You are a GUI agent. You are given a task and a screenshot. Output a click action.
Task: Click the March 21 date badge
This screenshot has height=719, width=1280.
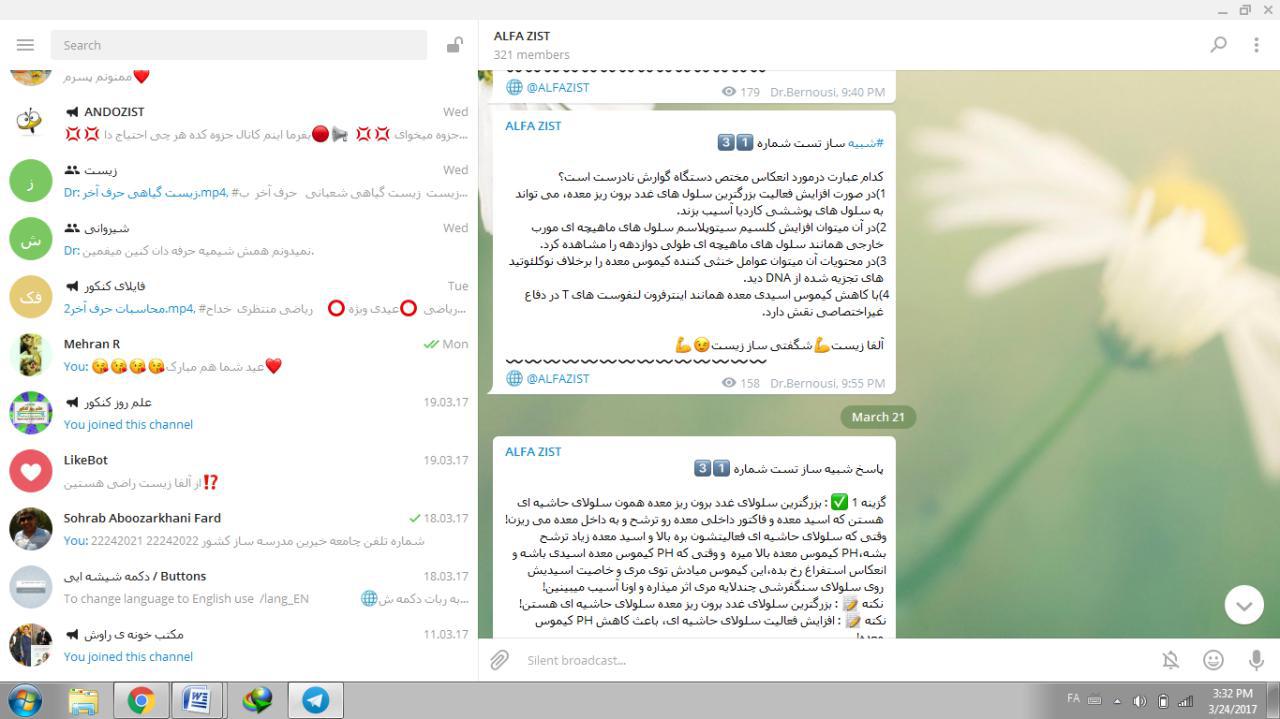(878, 417)
